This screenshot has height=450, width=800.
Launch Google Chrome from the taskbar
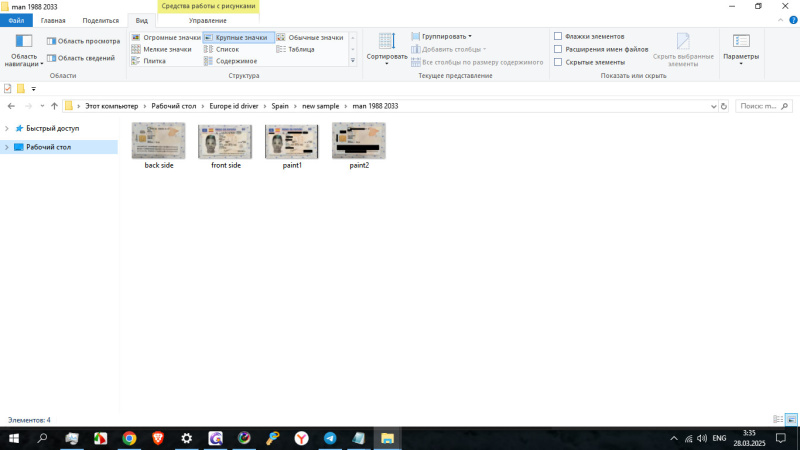[x=129, y=438]
